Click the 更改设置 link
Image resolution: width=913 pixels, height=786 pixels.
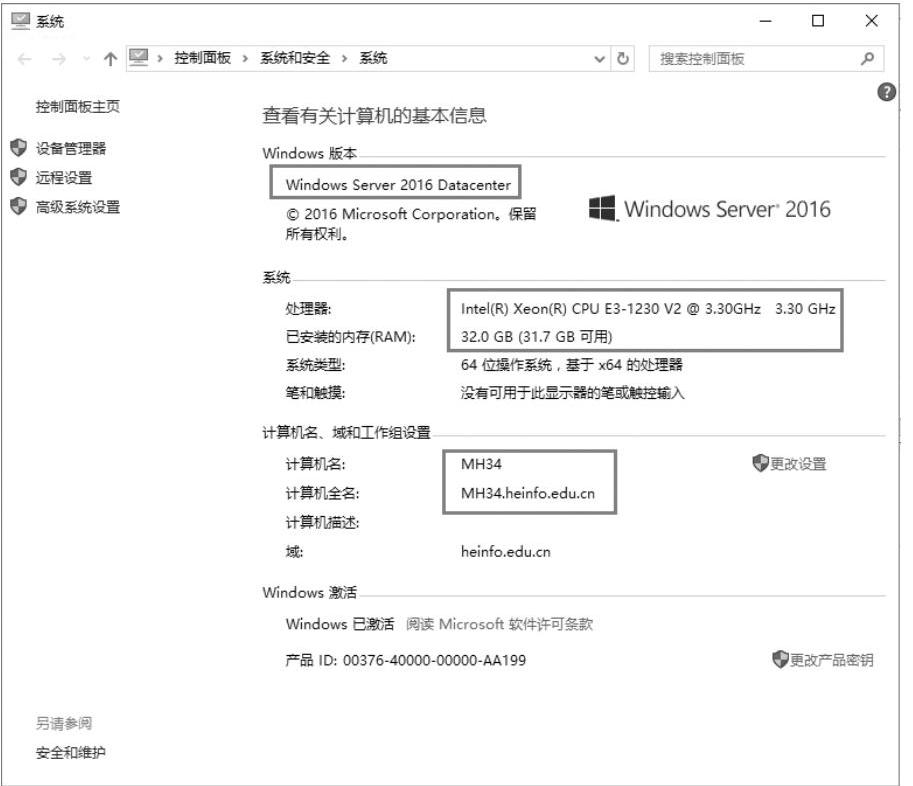click(798, 464)
